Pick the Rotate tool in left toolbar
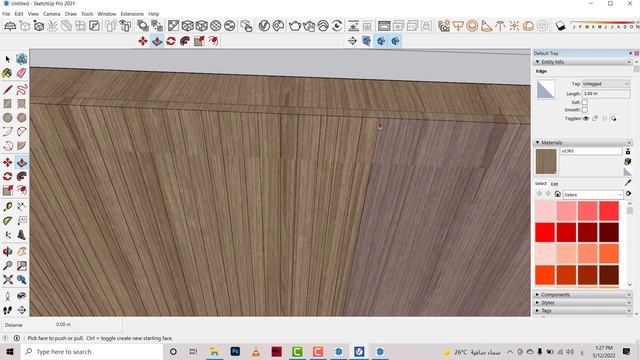Image resolution: width=640 pixels, height=360 pixels. point(7,176)
